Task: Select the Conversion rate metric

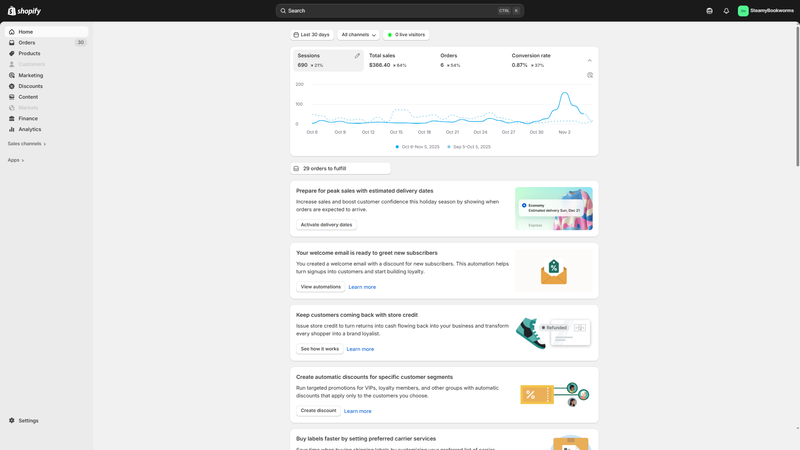Action: click(x=542, y=60)
